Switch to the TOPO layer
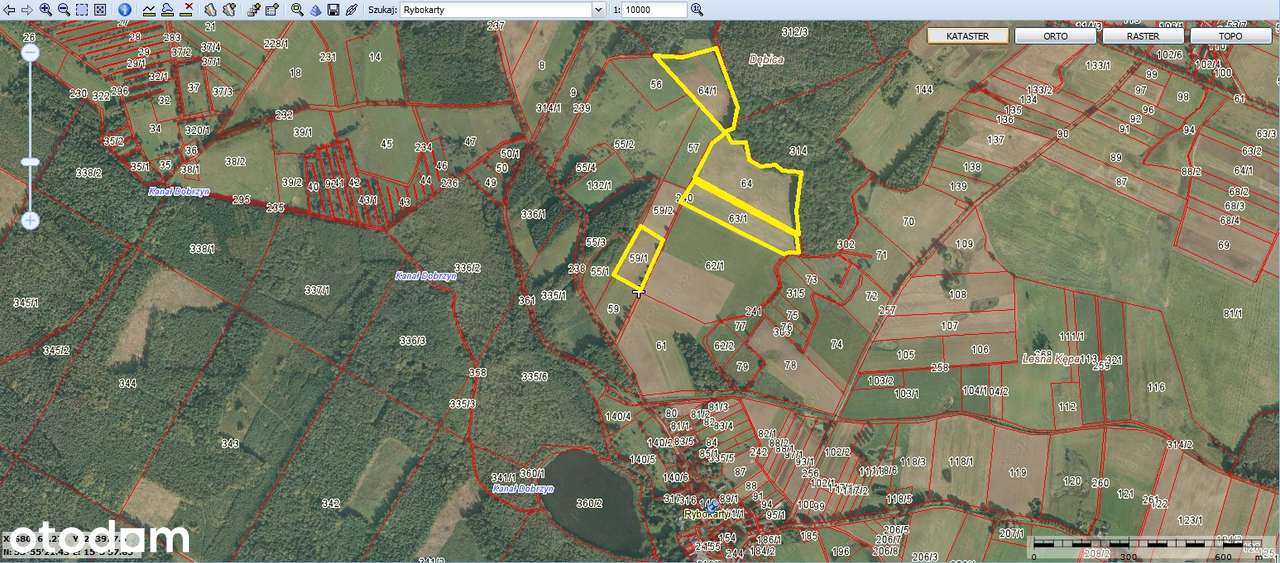The image size is (1280, 563). [x=1231, y=36]
